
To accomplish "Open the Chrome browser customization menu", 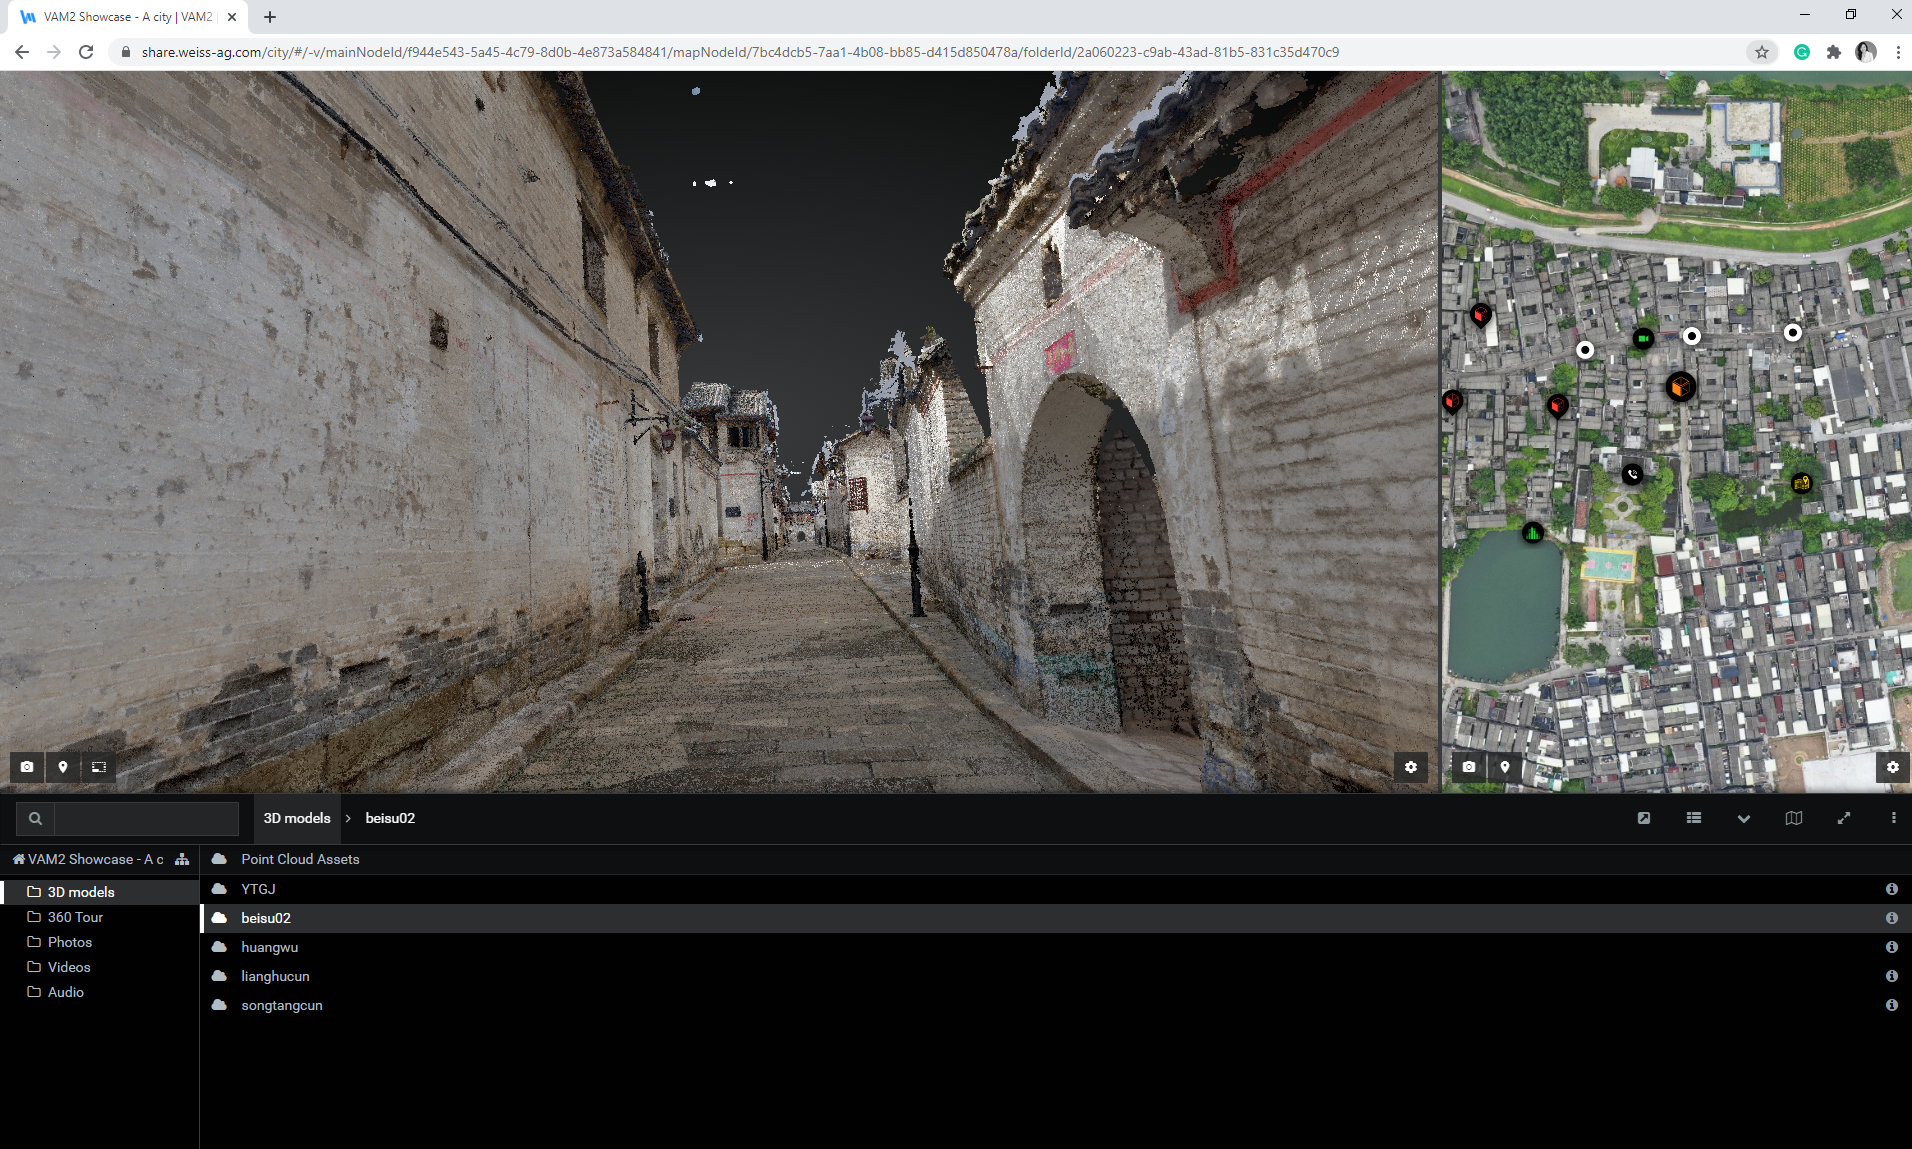I will click(1897, 52).
